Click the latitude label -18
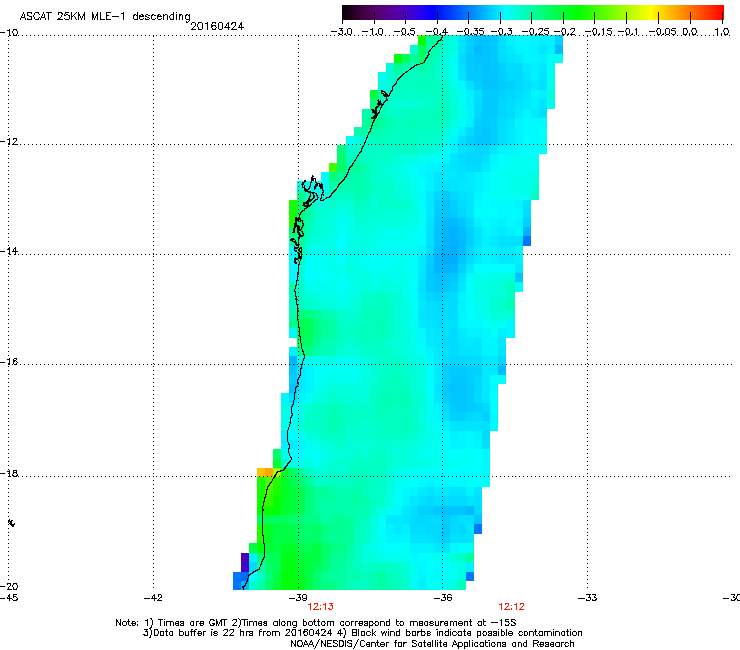The image size is (740, 650). (9, 473)
